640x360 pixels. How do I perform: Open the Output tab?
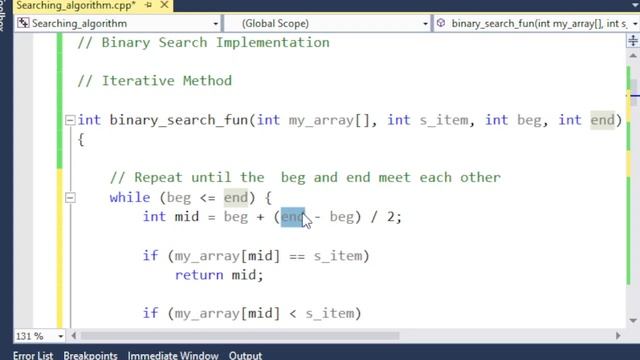[x=245, y=355]
